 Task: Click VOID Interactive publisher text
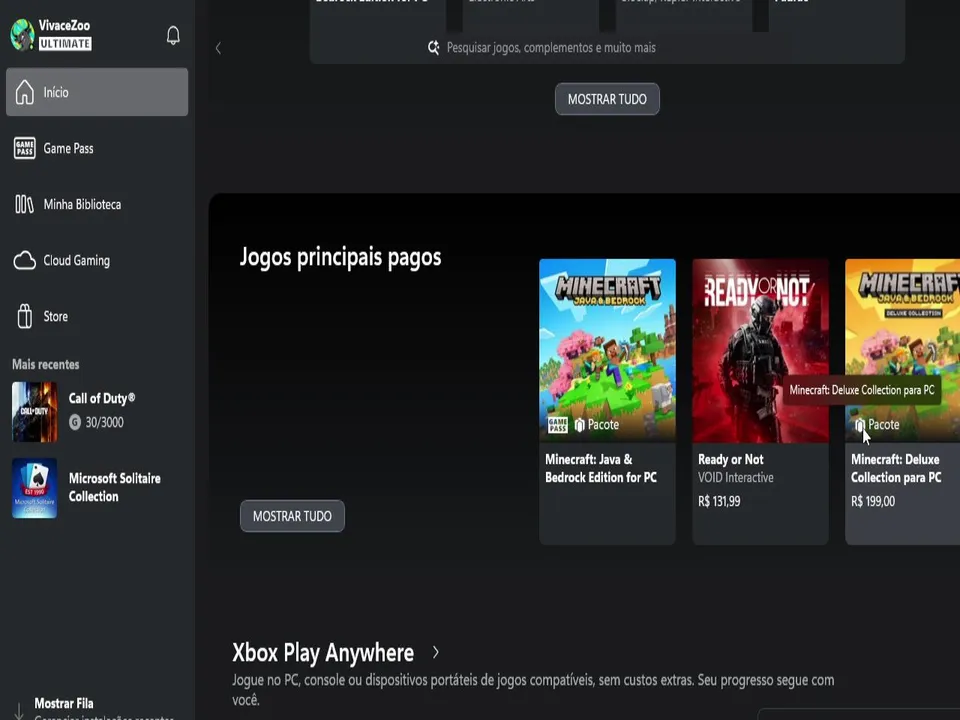click(735, 478)
